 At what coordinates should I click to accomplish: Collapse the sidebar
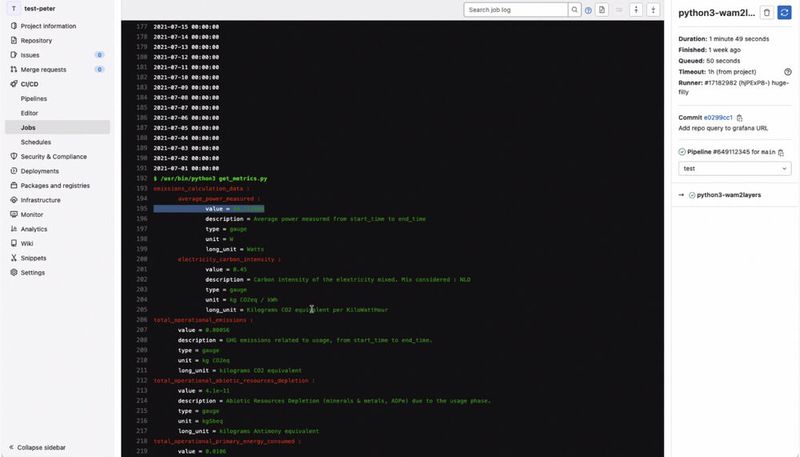(40, 447)
